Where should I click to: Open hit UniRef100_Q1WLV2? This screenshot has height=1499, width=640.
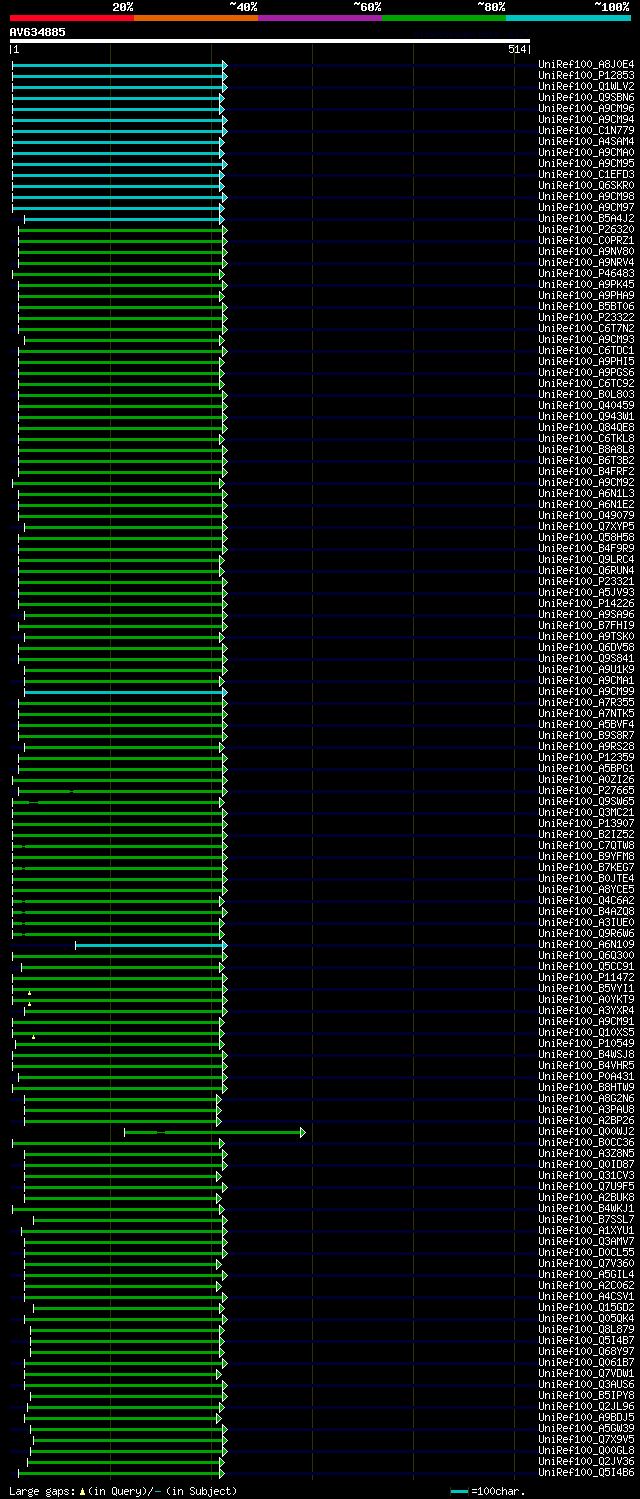click(586, 86)
